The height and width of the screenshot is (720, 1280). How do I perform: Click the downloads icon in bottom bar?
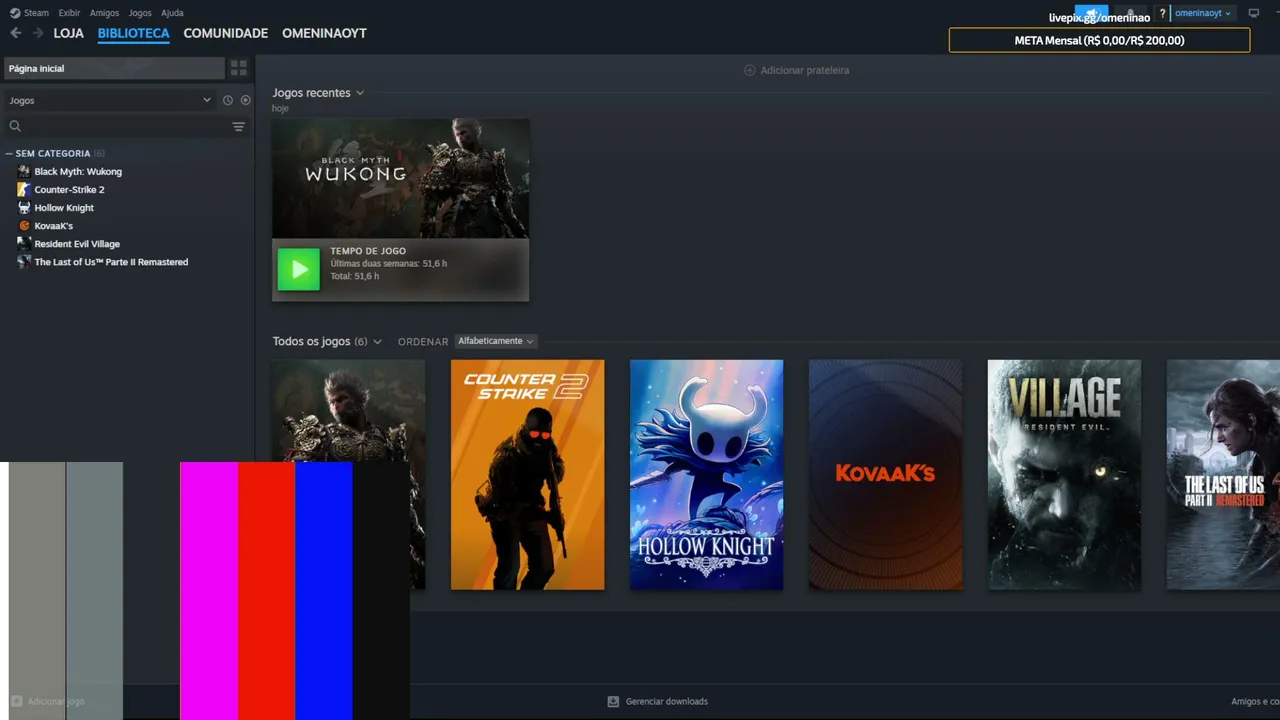[x=613, y=702]
